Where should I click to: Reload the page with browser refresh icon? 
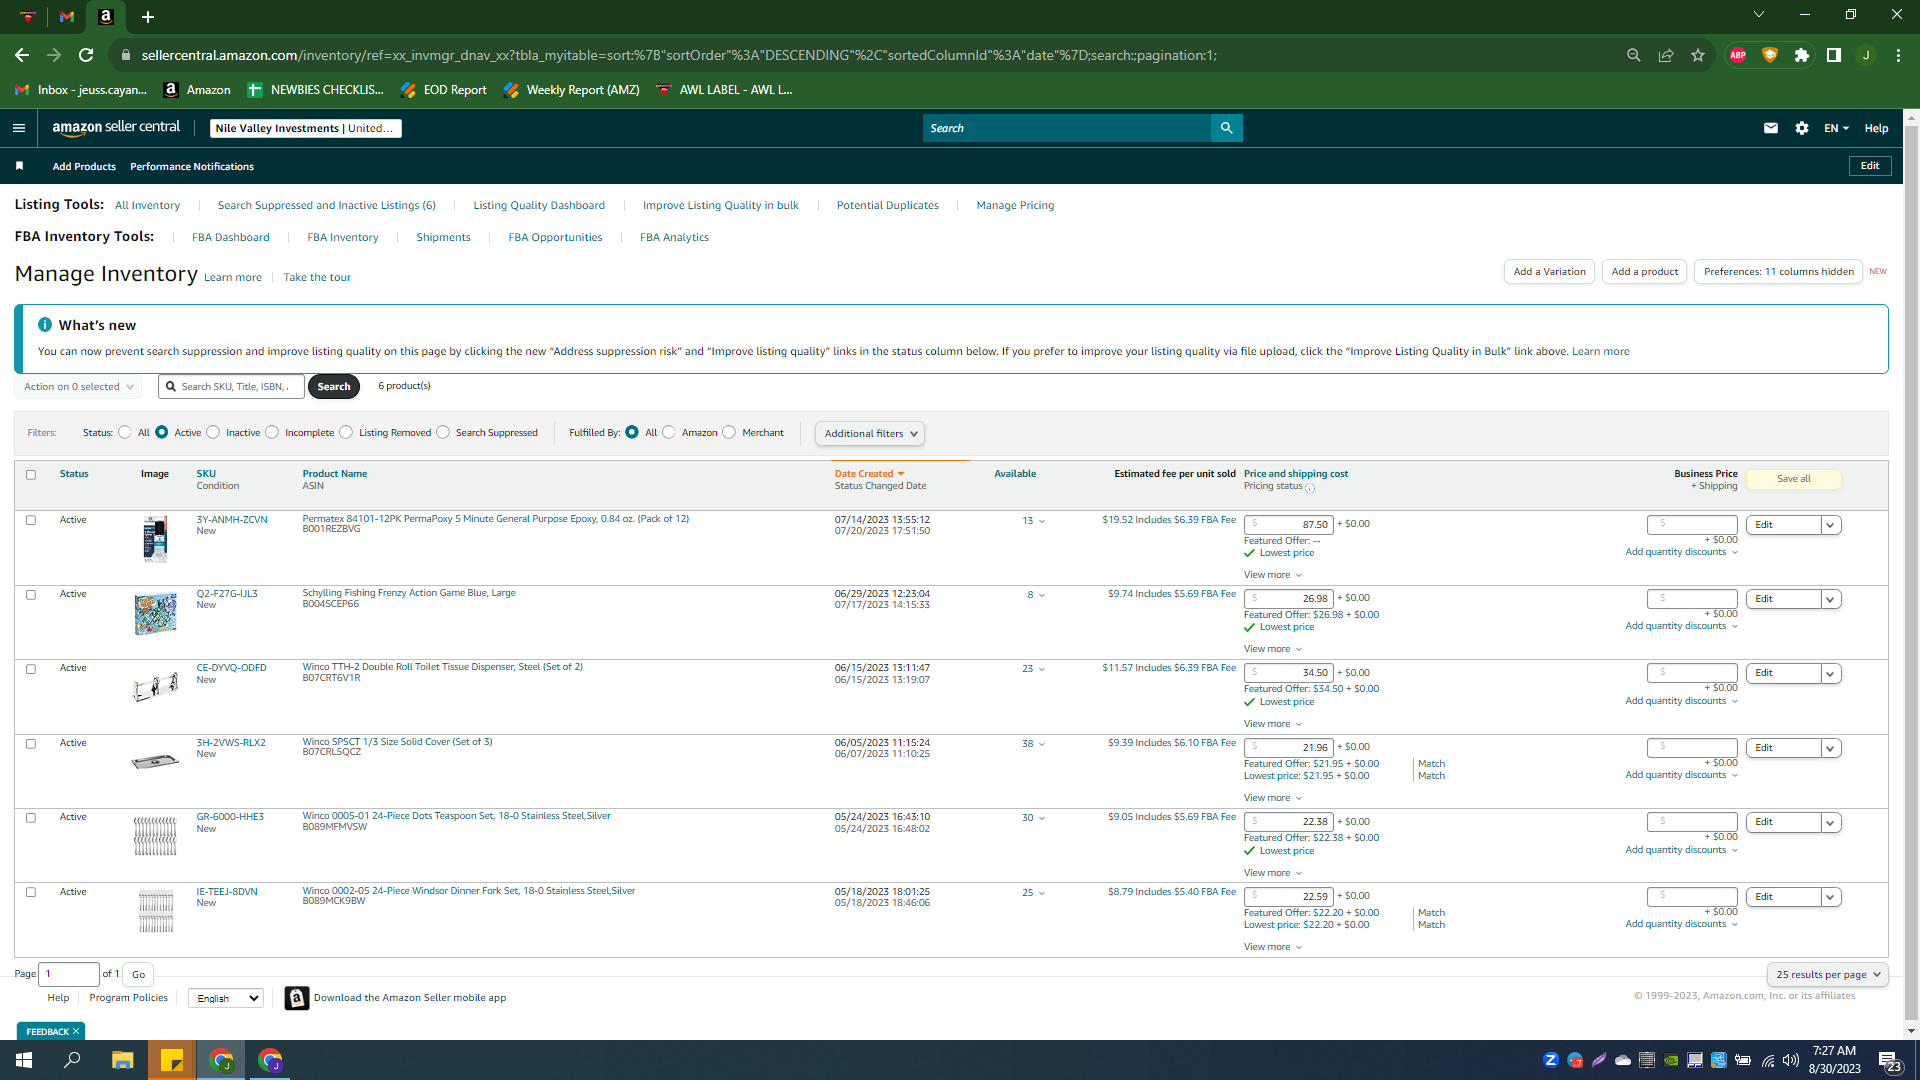pos(86,55)
